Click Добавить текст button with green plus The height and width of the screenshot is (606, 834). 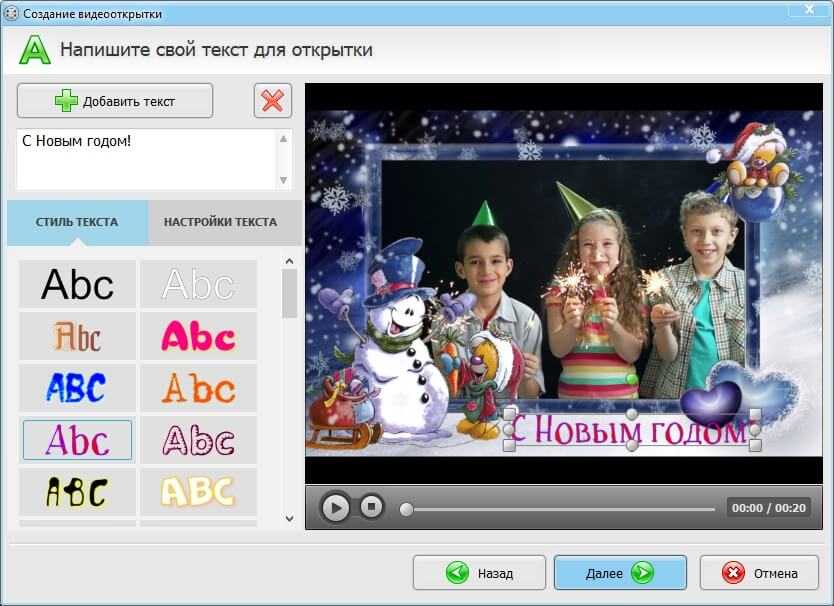pos(115,101)
